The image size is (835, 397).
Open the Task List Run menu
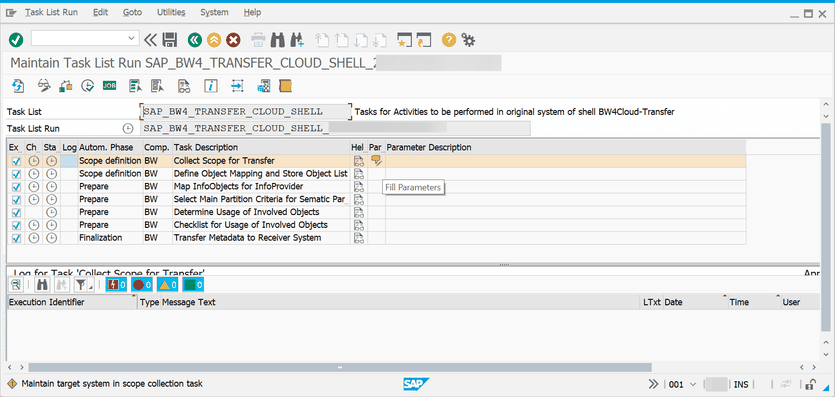click(x=51, y=12)
